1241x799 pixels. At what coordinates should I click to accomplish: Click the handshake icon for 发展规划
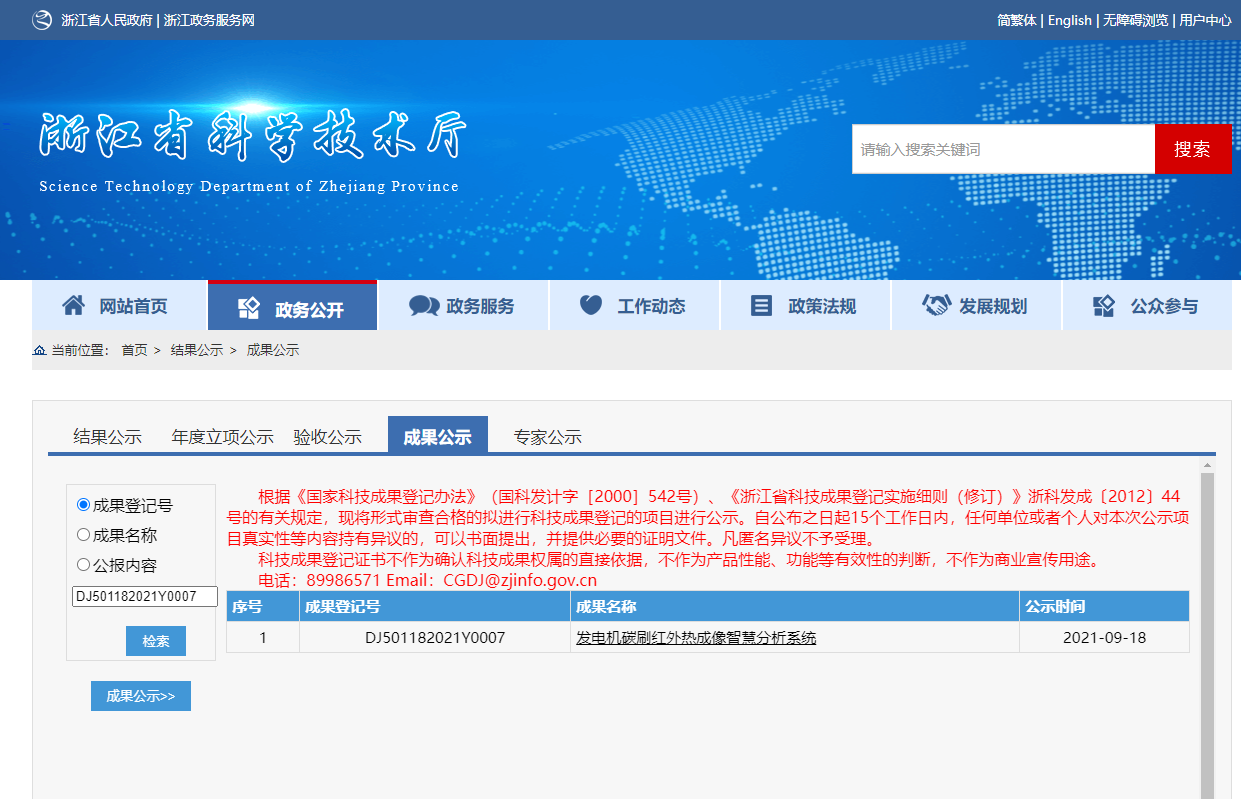click(936, 306)
